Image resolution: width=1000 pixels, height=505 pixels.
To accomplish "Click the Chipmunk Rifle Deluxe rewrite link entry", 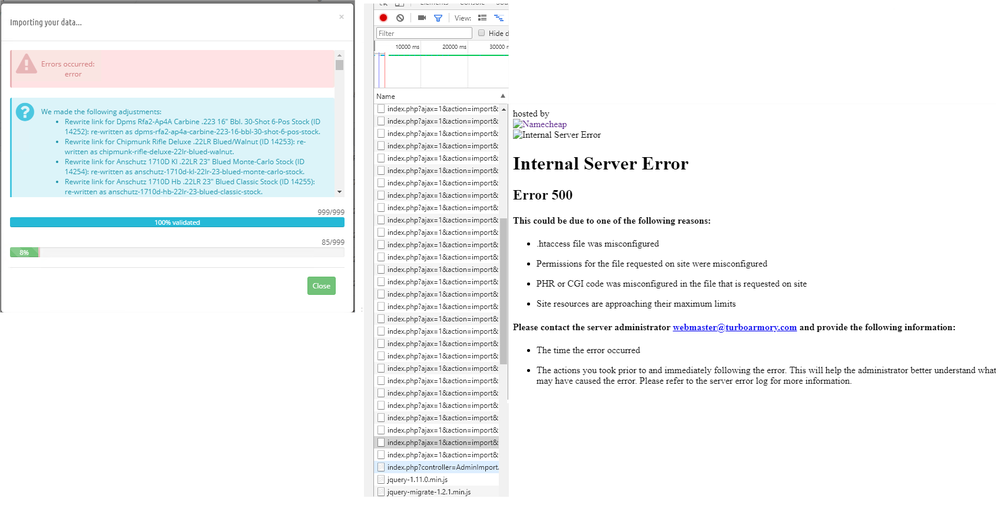I will click(x=185, y=147).
